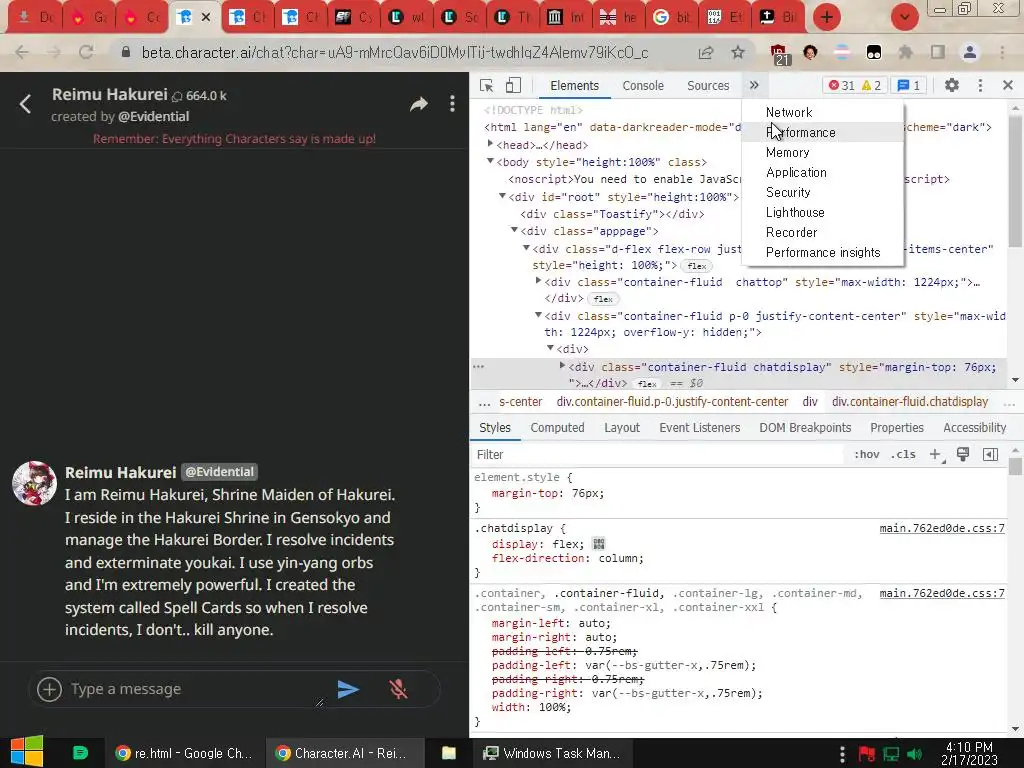Toggle the .cls class editor

(x=903, y=455)
